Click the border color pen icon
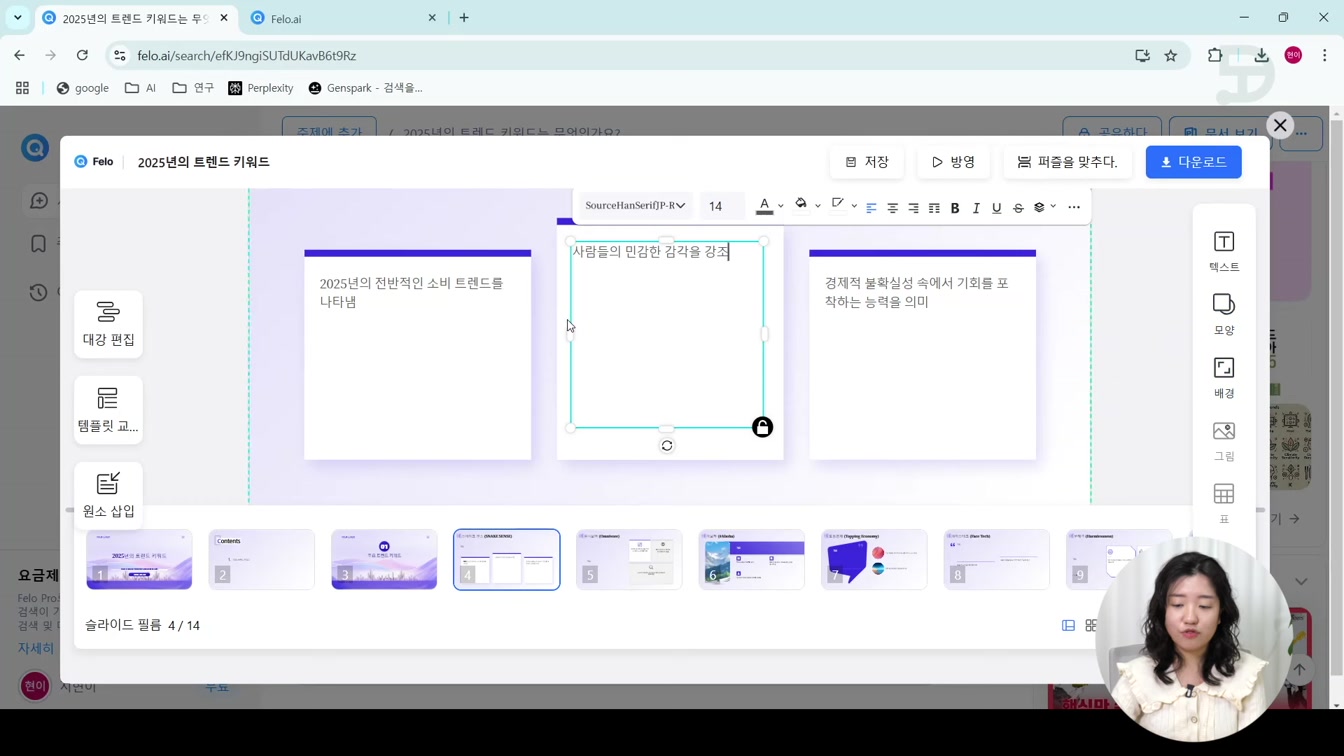 coord(838,205)
